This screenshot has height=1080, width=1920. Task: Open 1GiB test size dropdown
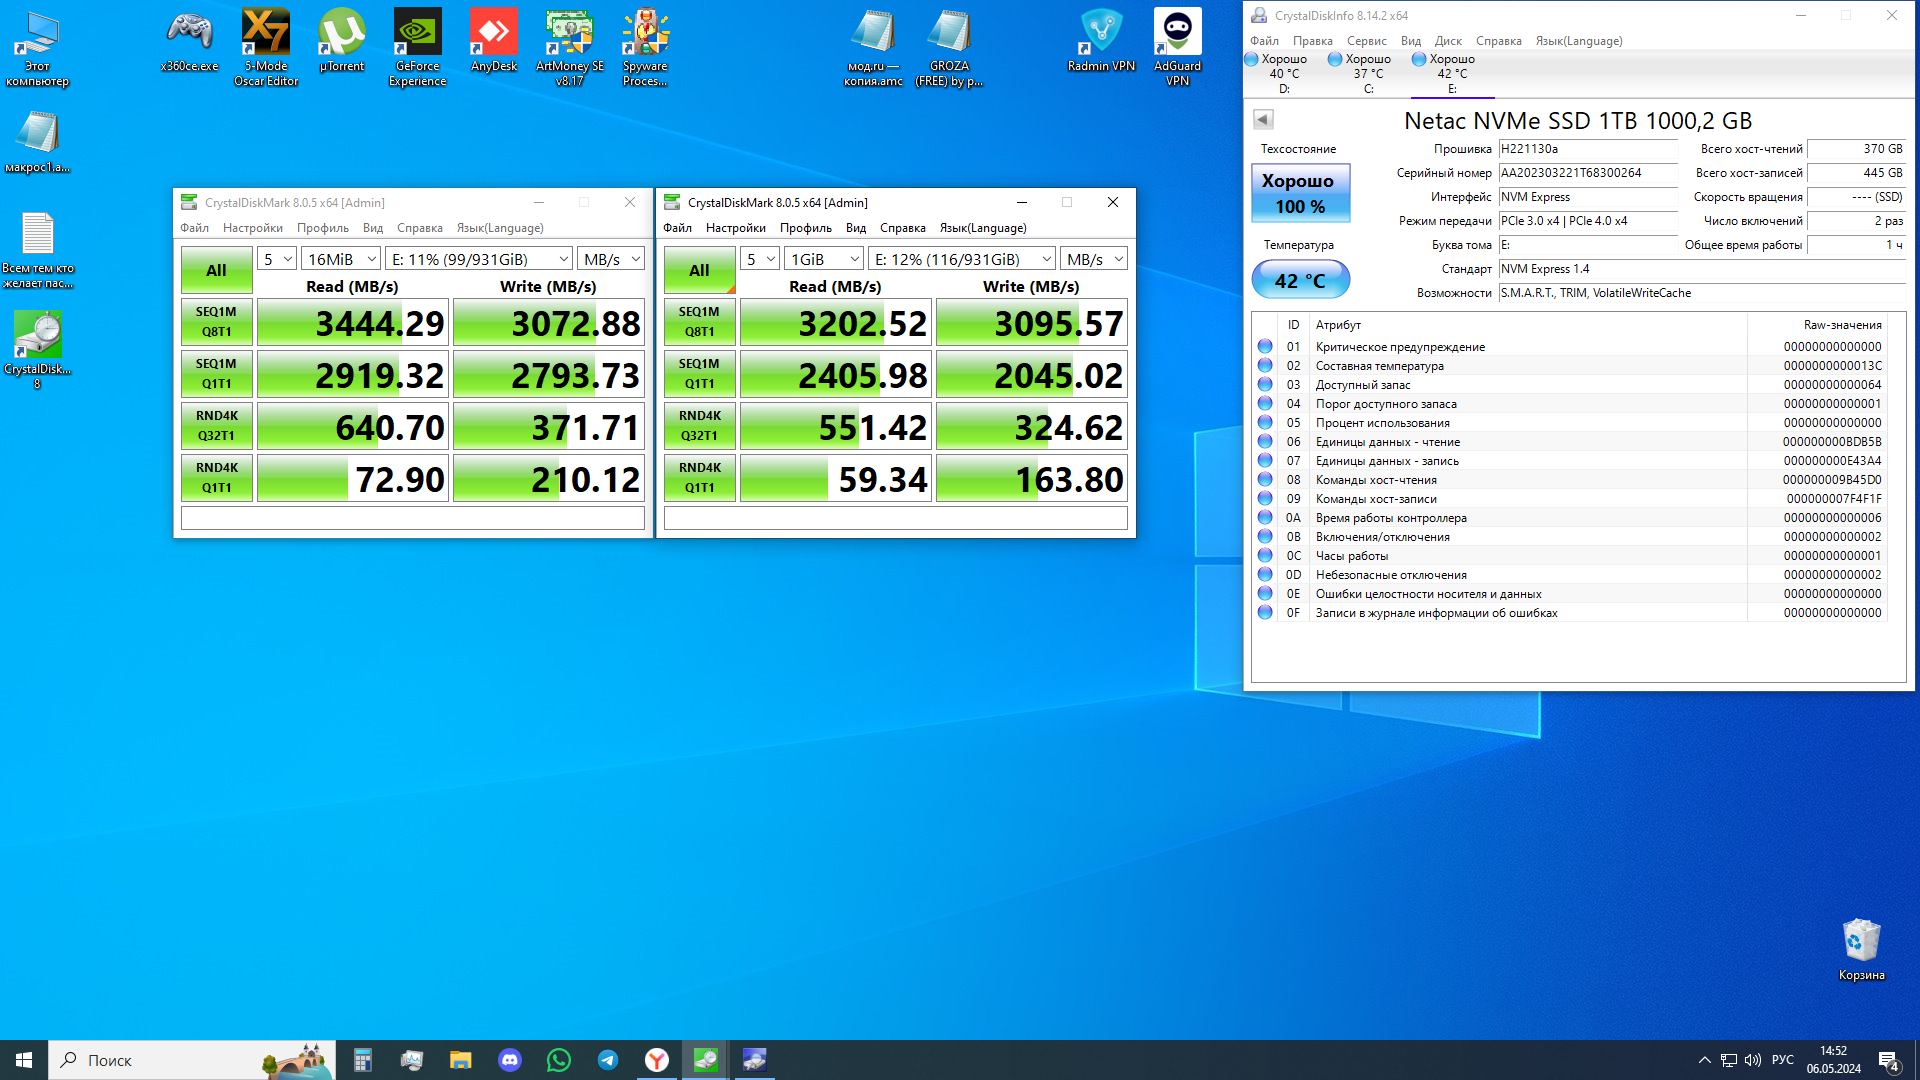click(x=824, y=259)
